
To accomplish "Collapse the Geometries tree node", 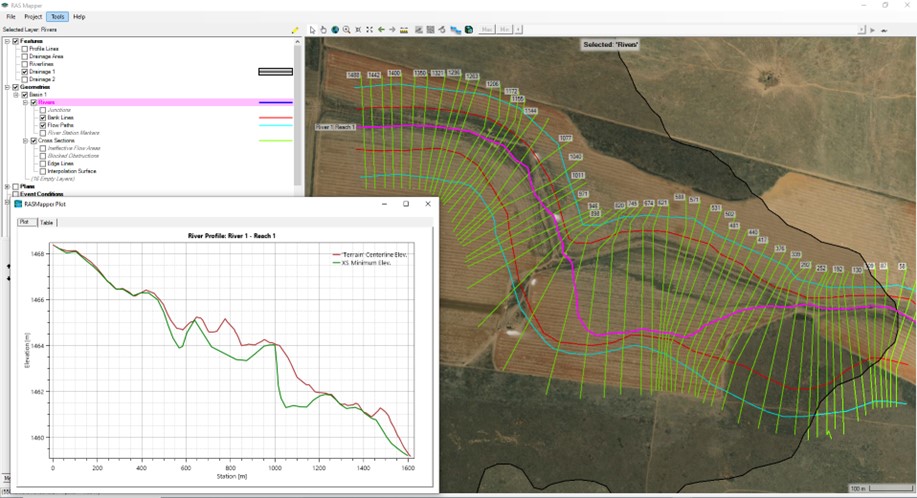I will point(7,87).
